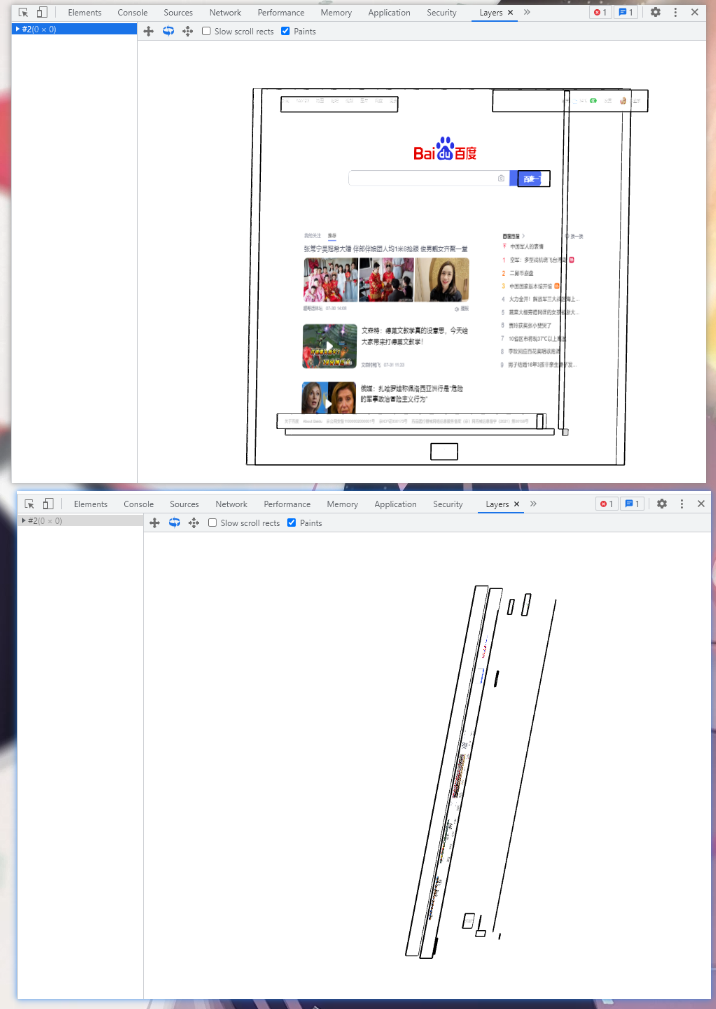Close Layers tab in lower DevTools

point(517,504)
